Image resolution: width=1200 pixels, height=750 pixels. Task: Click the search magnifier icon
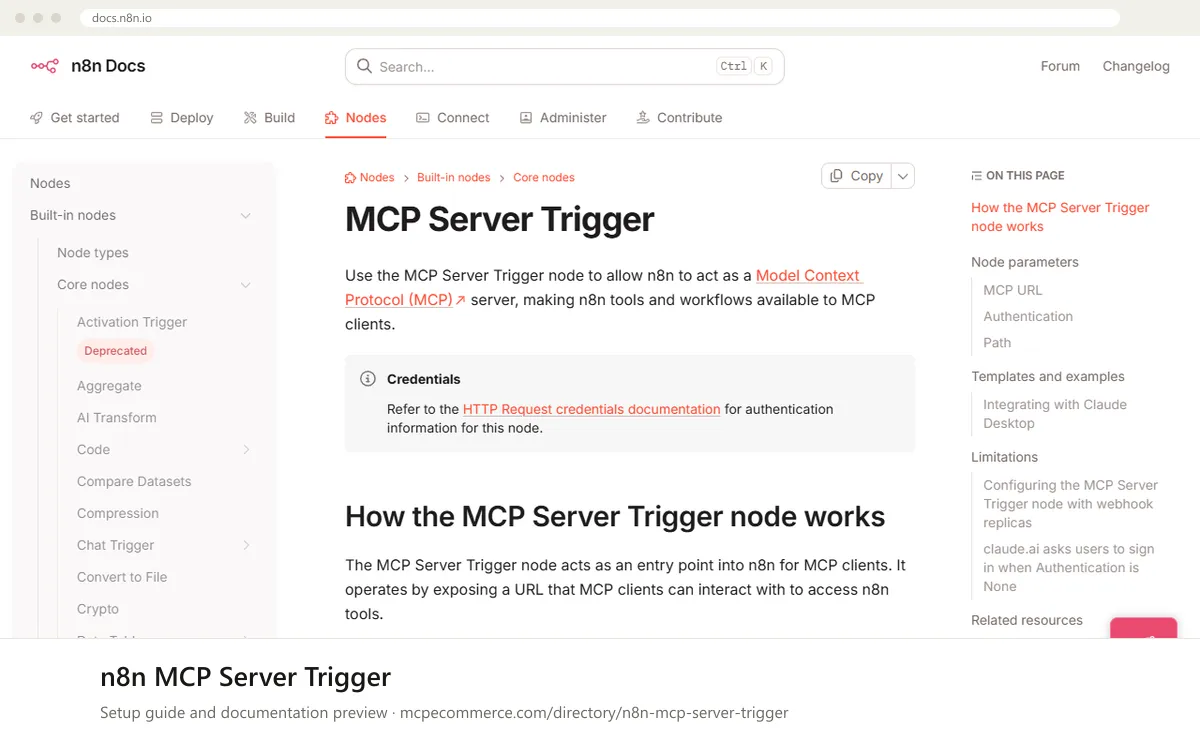tap(364, 67)
